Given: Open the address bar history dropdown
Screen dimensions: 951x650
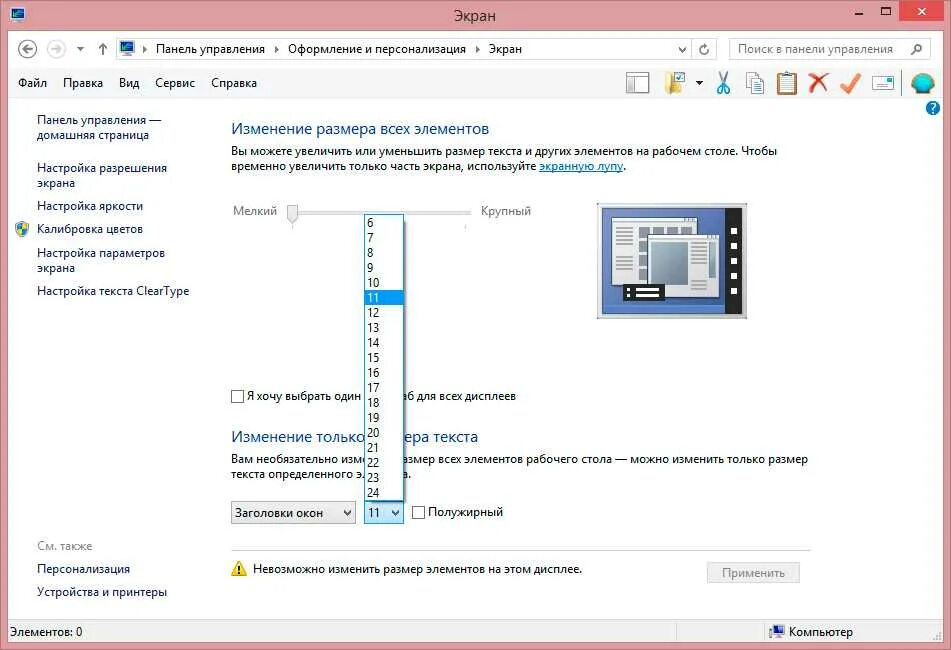Looking at the screenshot, I should coord(682,49).
